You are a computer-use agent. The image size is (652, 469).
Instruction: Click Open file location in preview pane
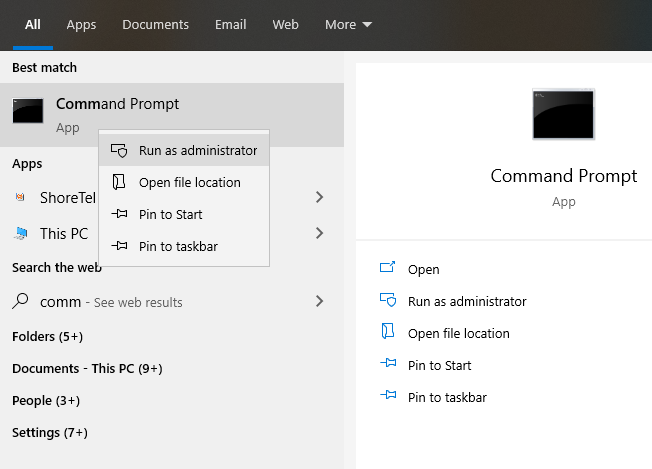coord(459,333)
